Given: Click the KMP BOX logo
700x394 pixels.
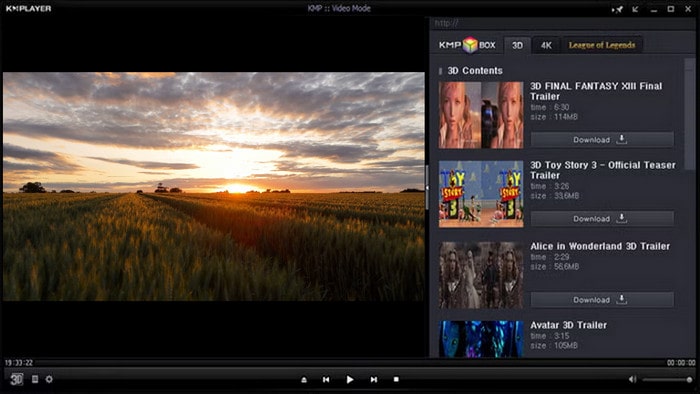Looking at the screenshot, I should [467, 45].
